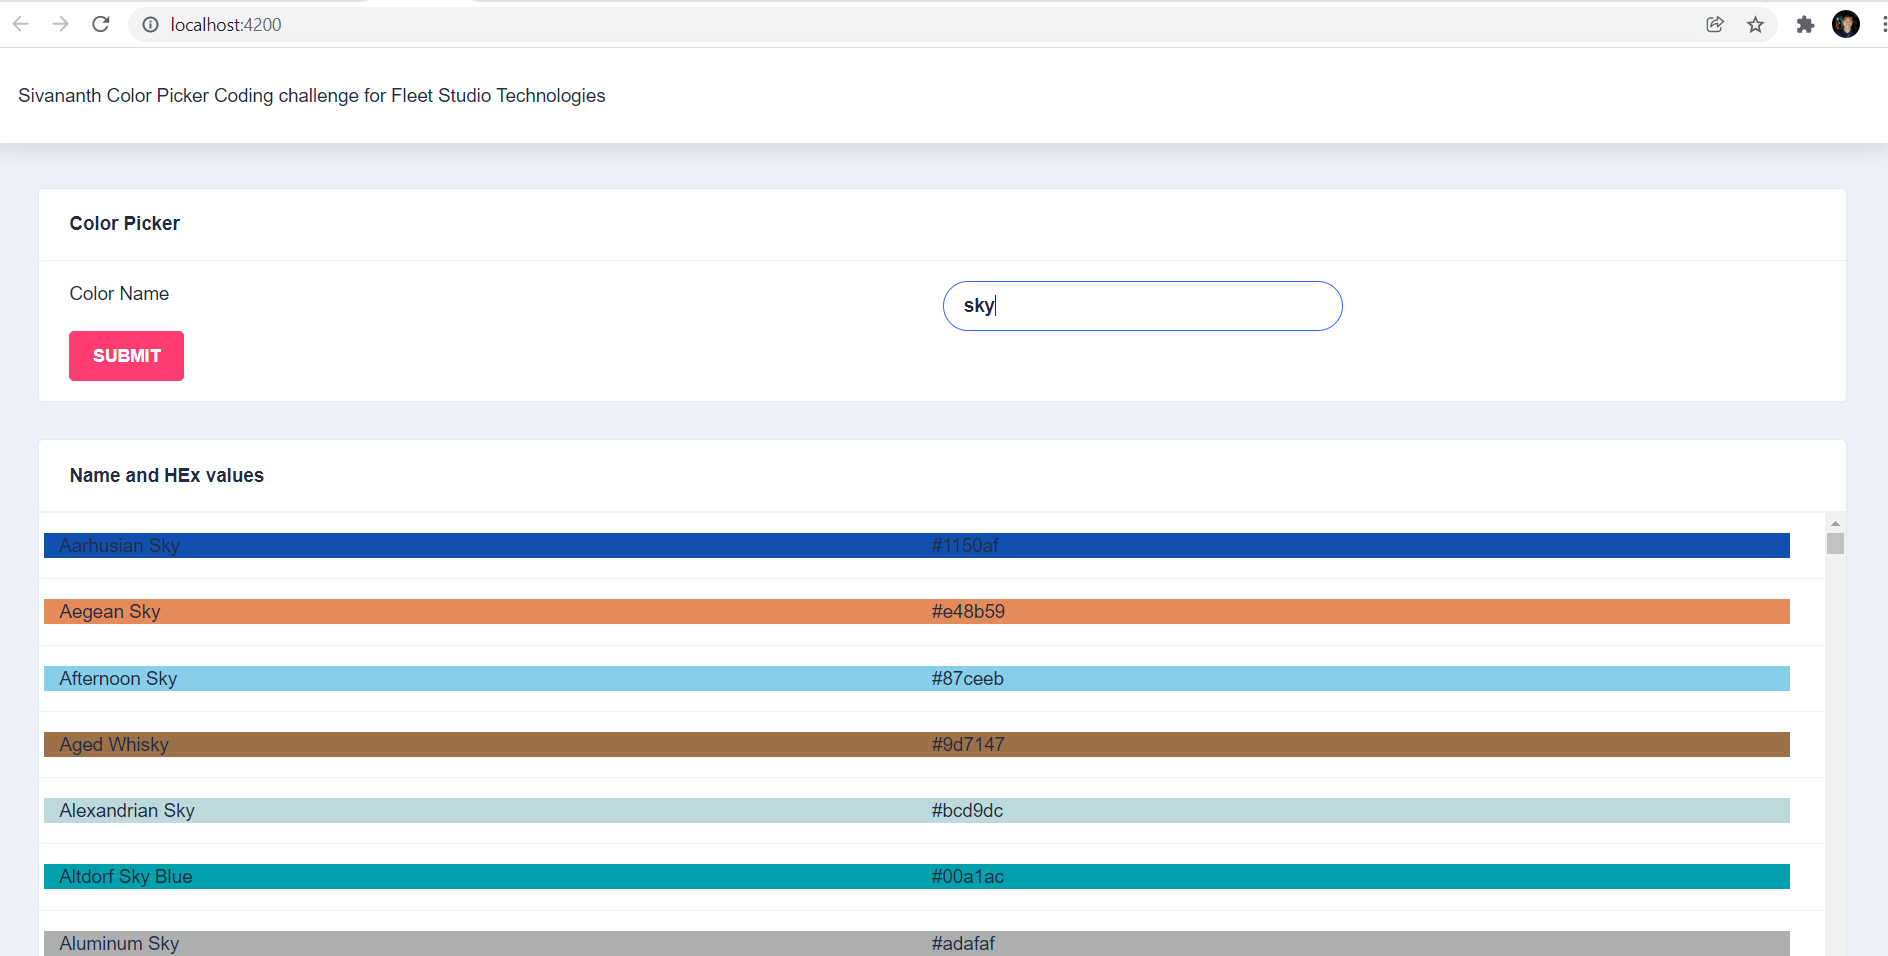This screenshot has height=956, width=1888.
Task: Click the Name and HEx values heading
Action: click(x=166, y=476)
